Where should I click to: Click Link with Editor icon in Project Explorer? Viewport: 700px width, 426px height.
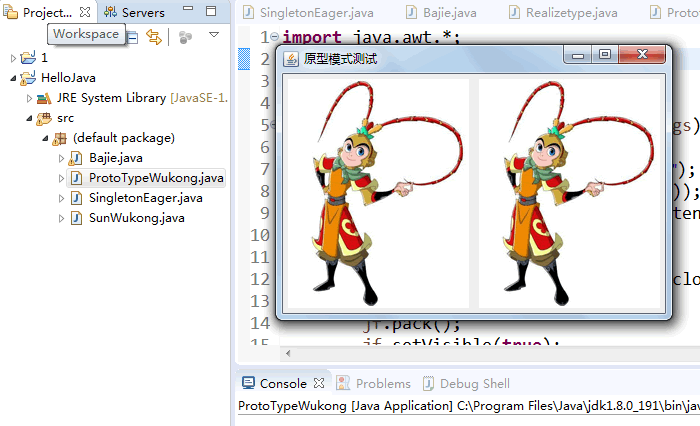[x=153, y=37]
